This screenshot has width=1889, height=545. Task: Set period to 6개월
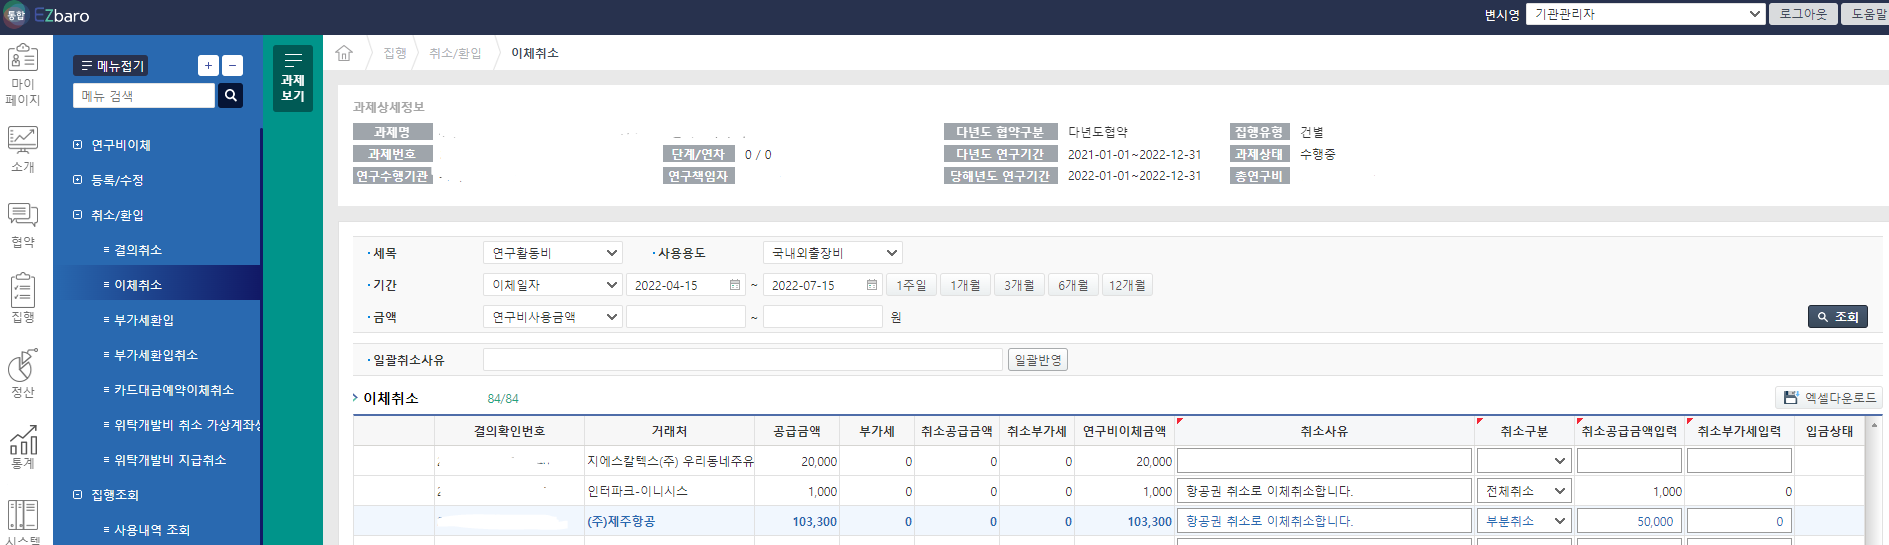point(1073,285)
